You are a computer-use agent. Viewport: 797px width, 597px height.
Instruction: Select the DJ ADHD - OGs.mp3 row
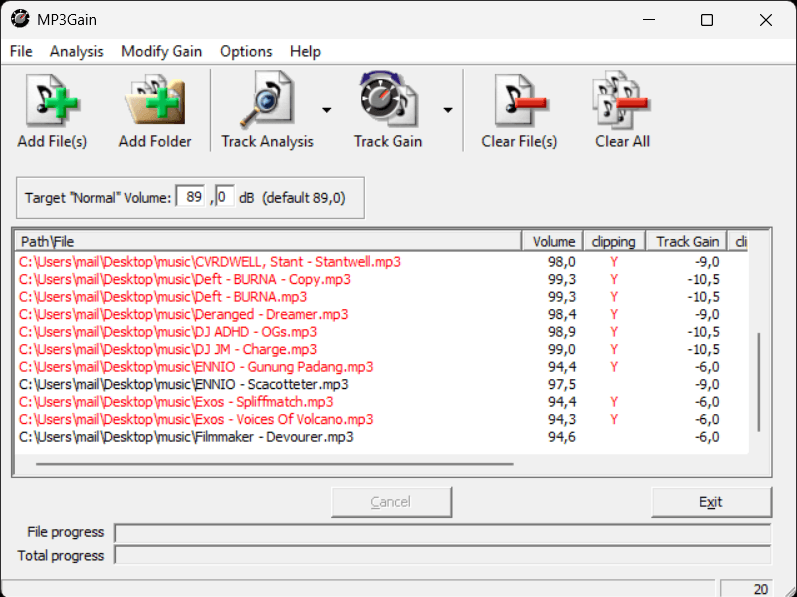click(x=382, y=332)
